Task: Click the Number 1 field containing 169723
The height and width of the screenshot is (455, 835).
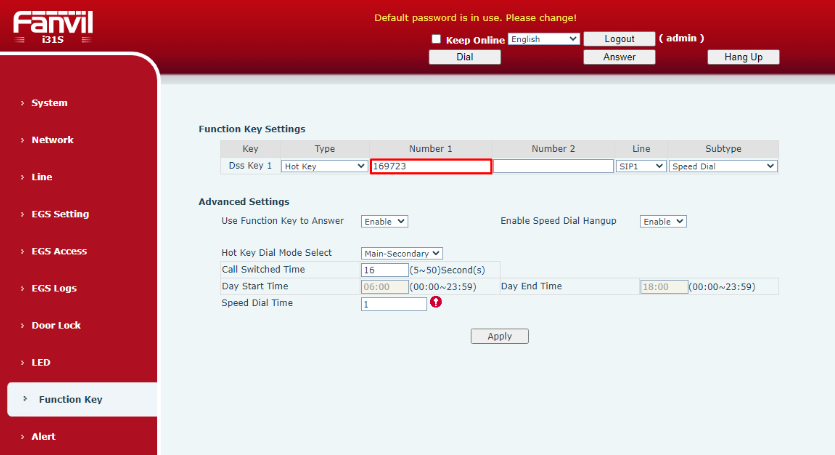Action: 430,166
